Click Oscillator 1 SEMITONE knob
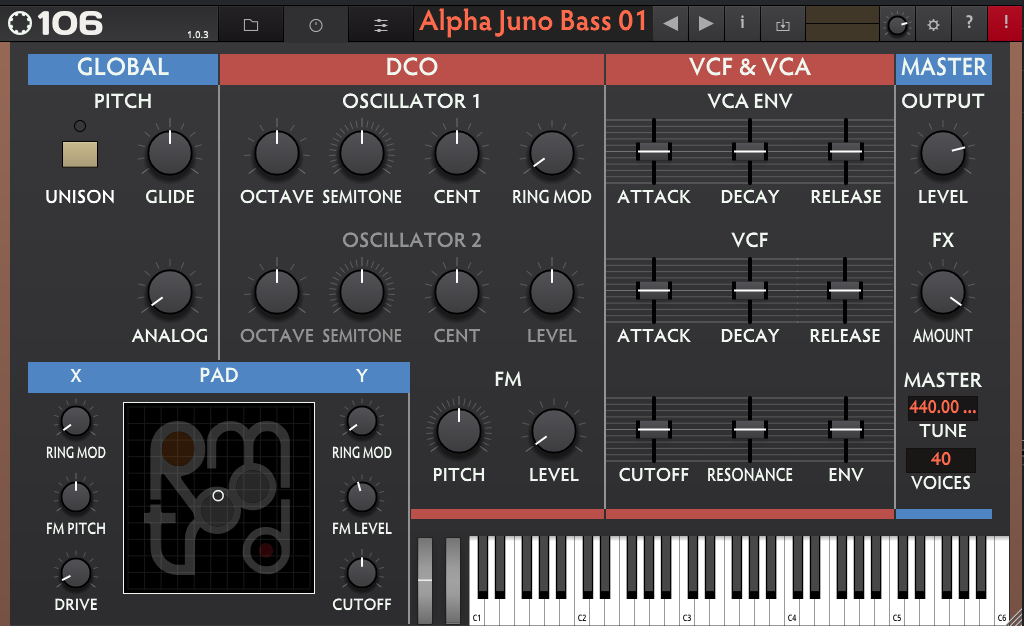 (x=362, y=153)
